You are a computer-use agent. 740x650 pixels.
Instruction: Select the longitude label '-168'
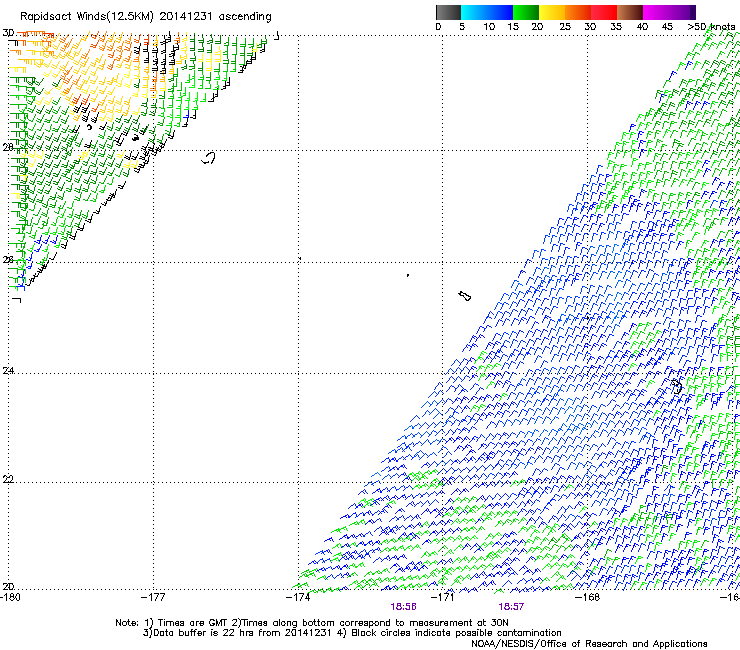pyautogui.click(x=588, y=598)
